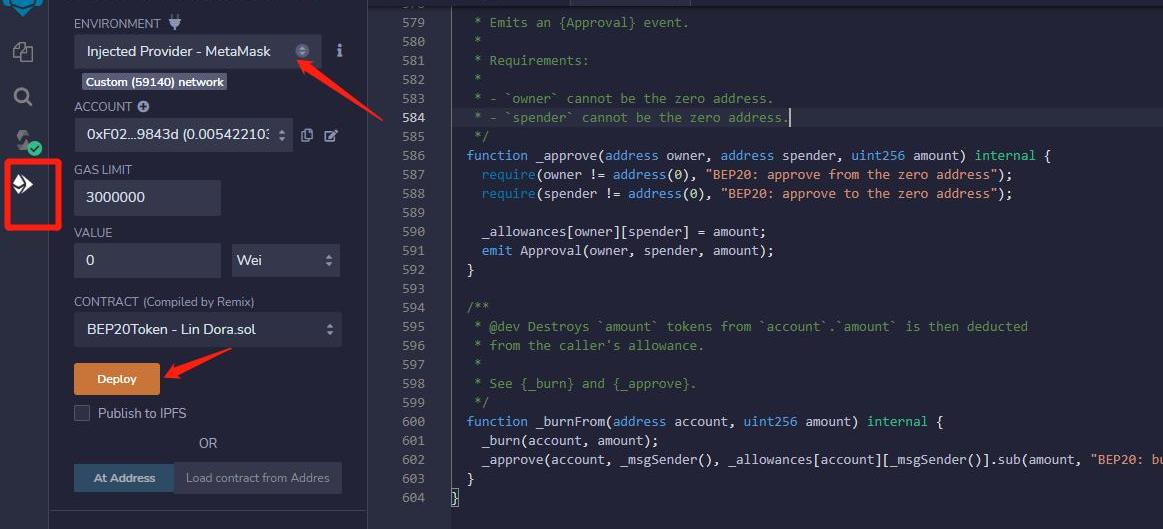
Task: Open the Deploy & Run Transactions icon
Action: click(23, 185)
